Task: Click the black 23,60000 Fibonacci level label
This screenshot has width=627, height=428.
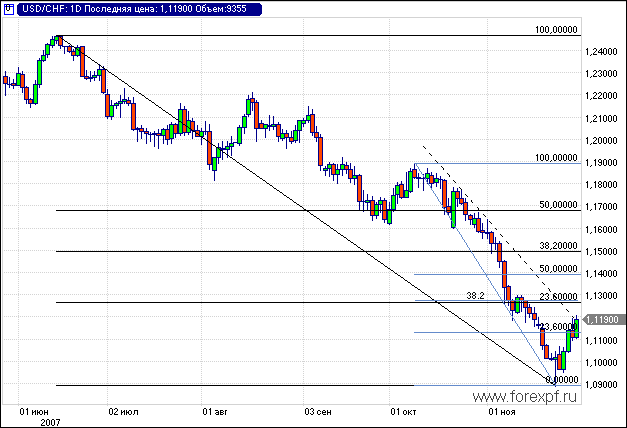Action: [558, 296]
